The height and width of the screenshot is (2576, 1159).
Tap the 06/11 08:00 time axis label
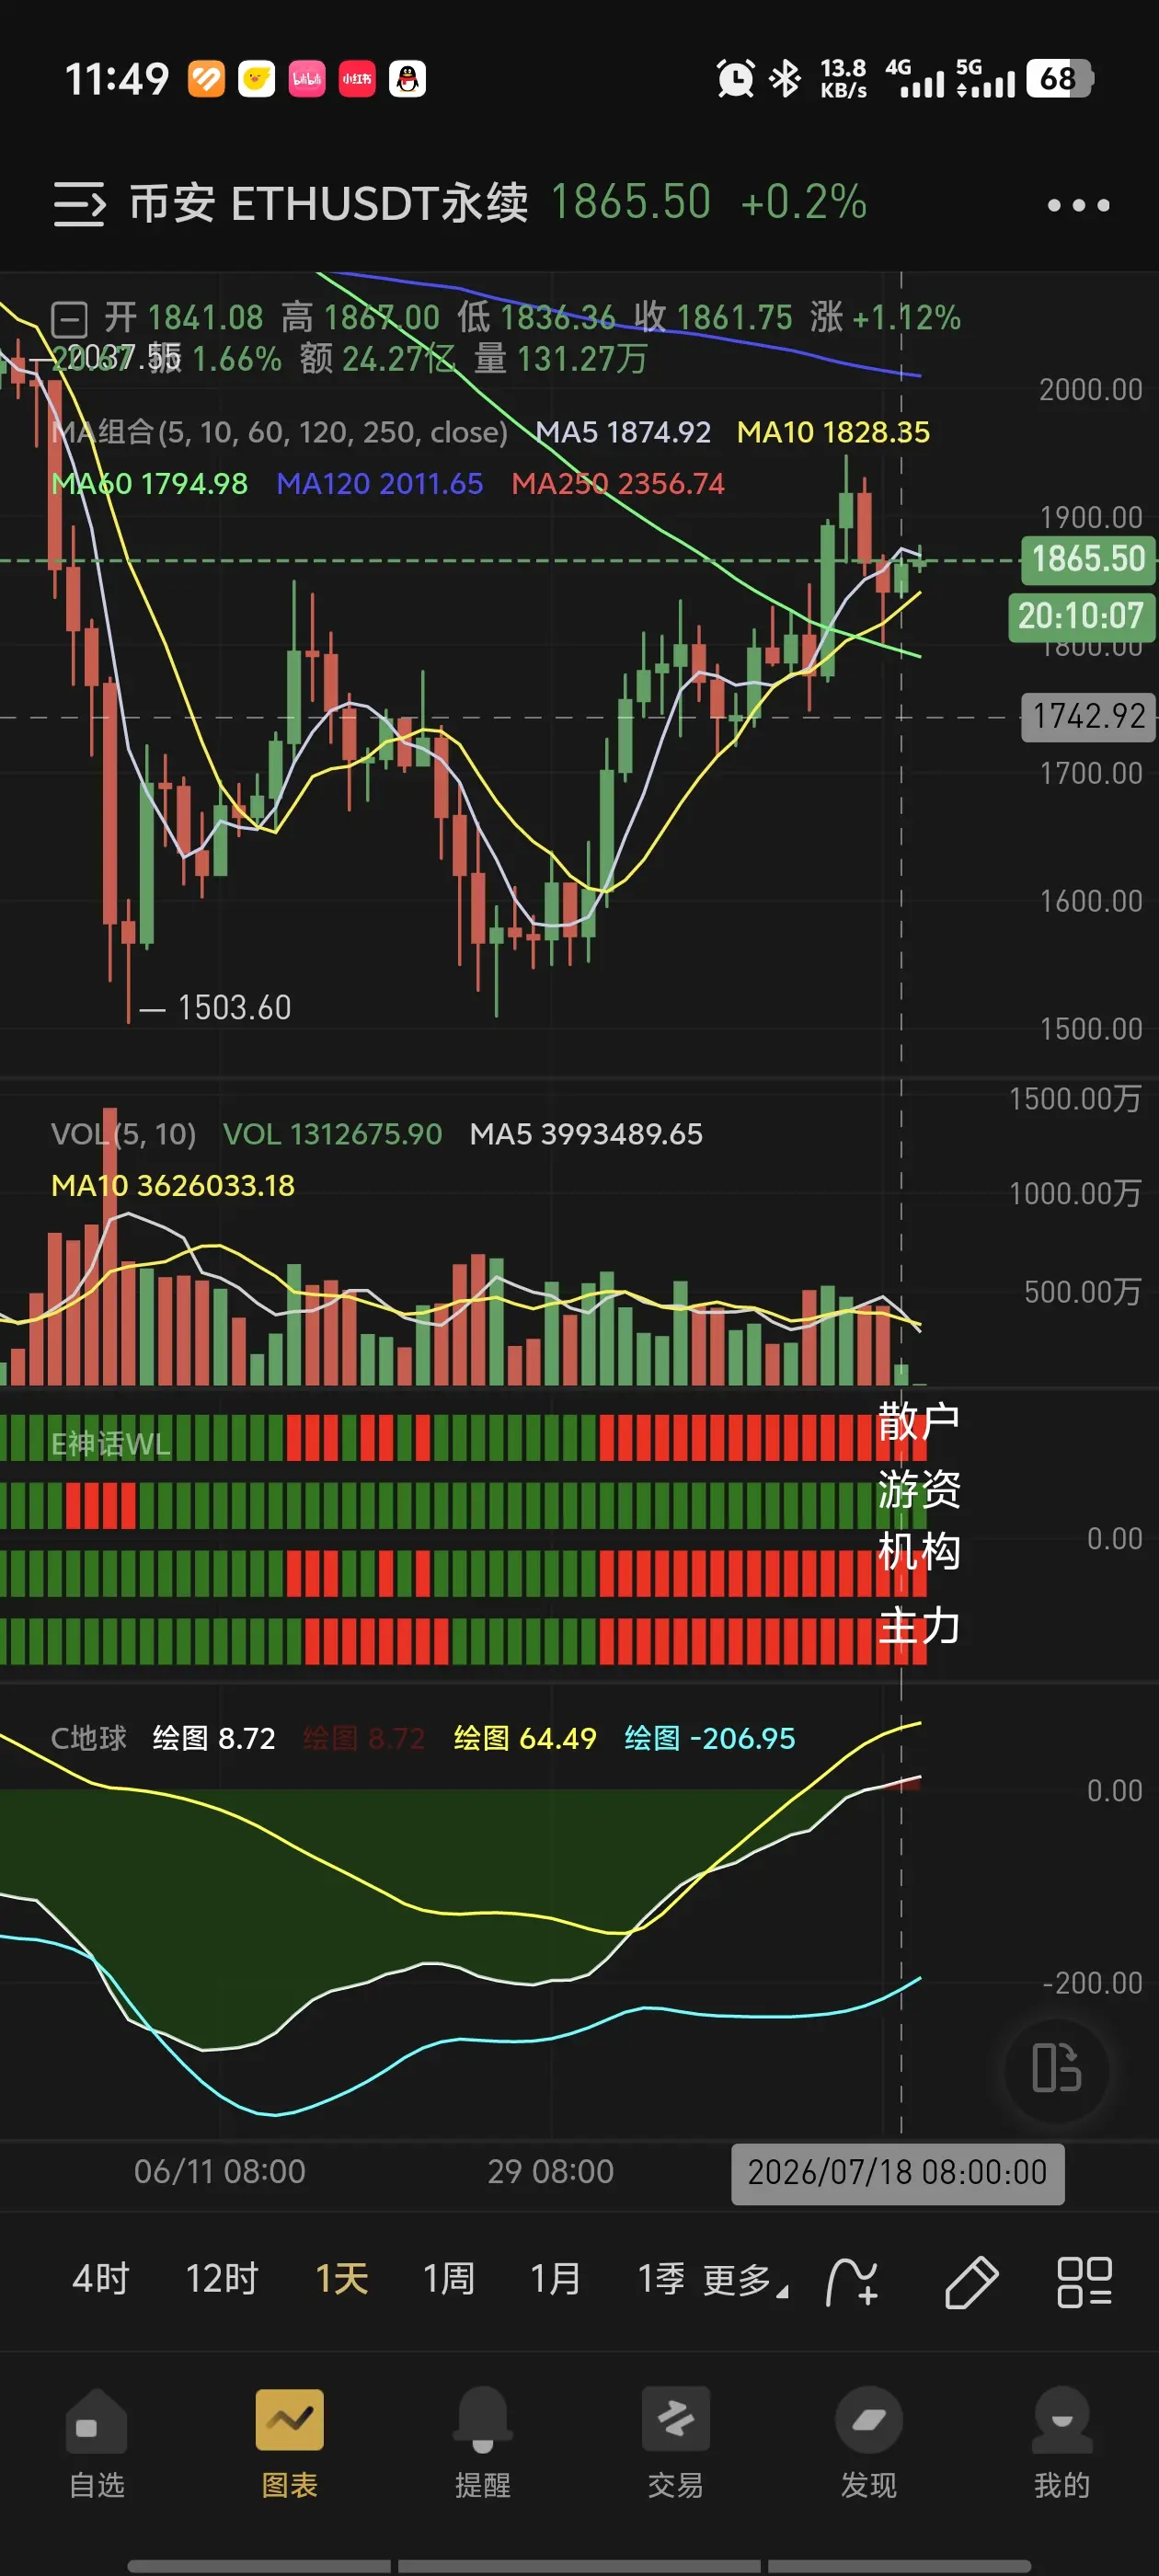(x=220, y=2172)
